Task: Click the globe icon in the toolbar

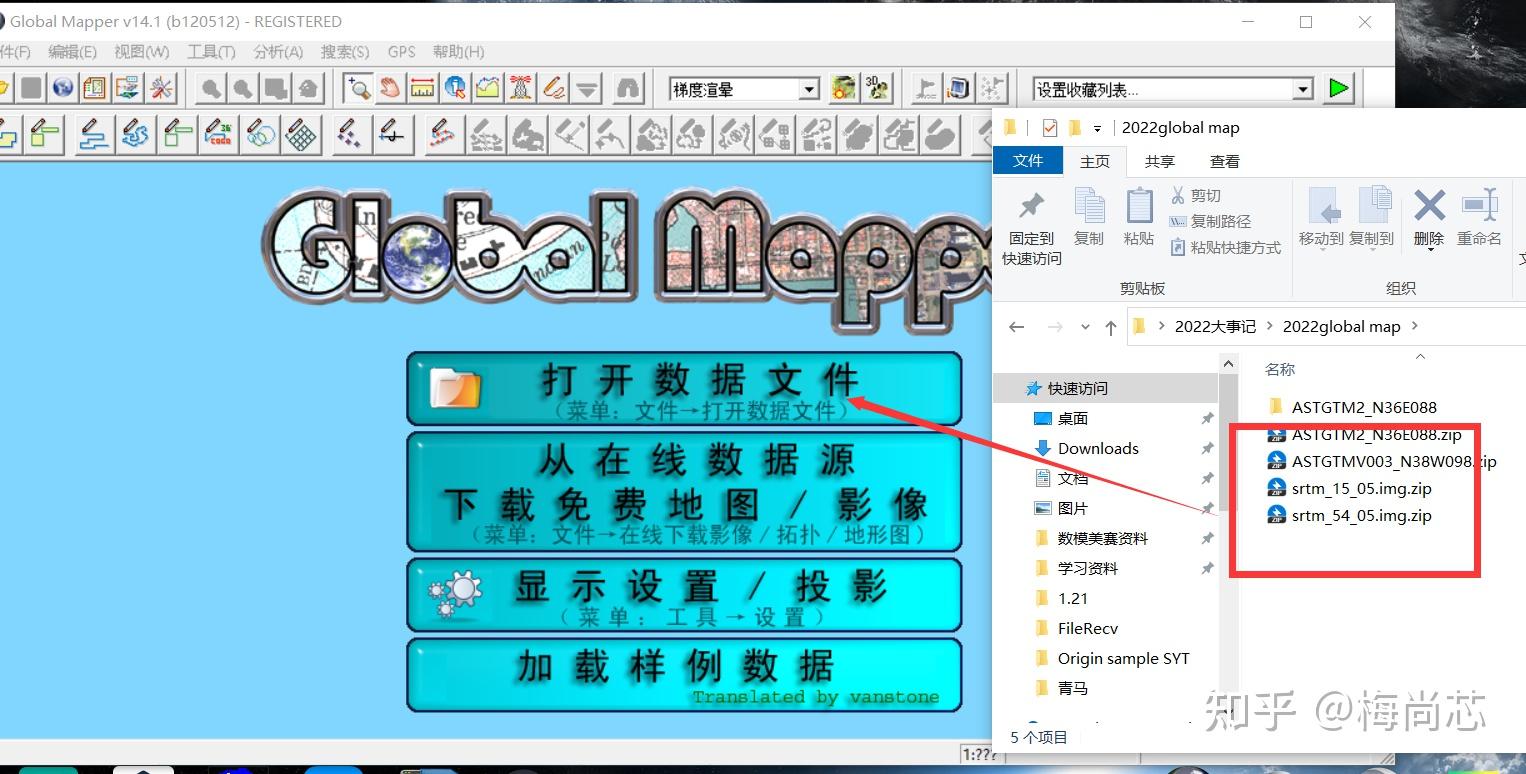Action: pyautogui.click(x=62, y=88)
